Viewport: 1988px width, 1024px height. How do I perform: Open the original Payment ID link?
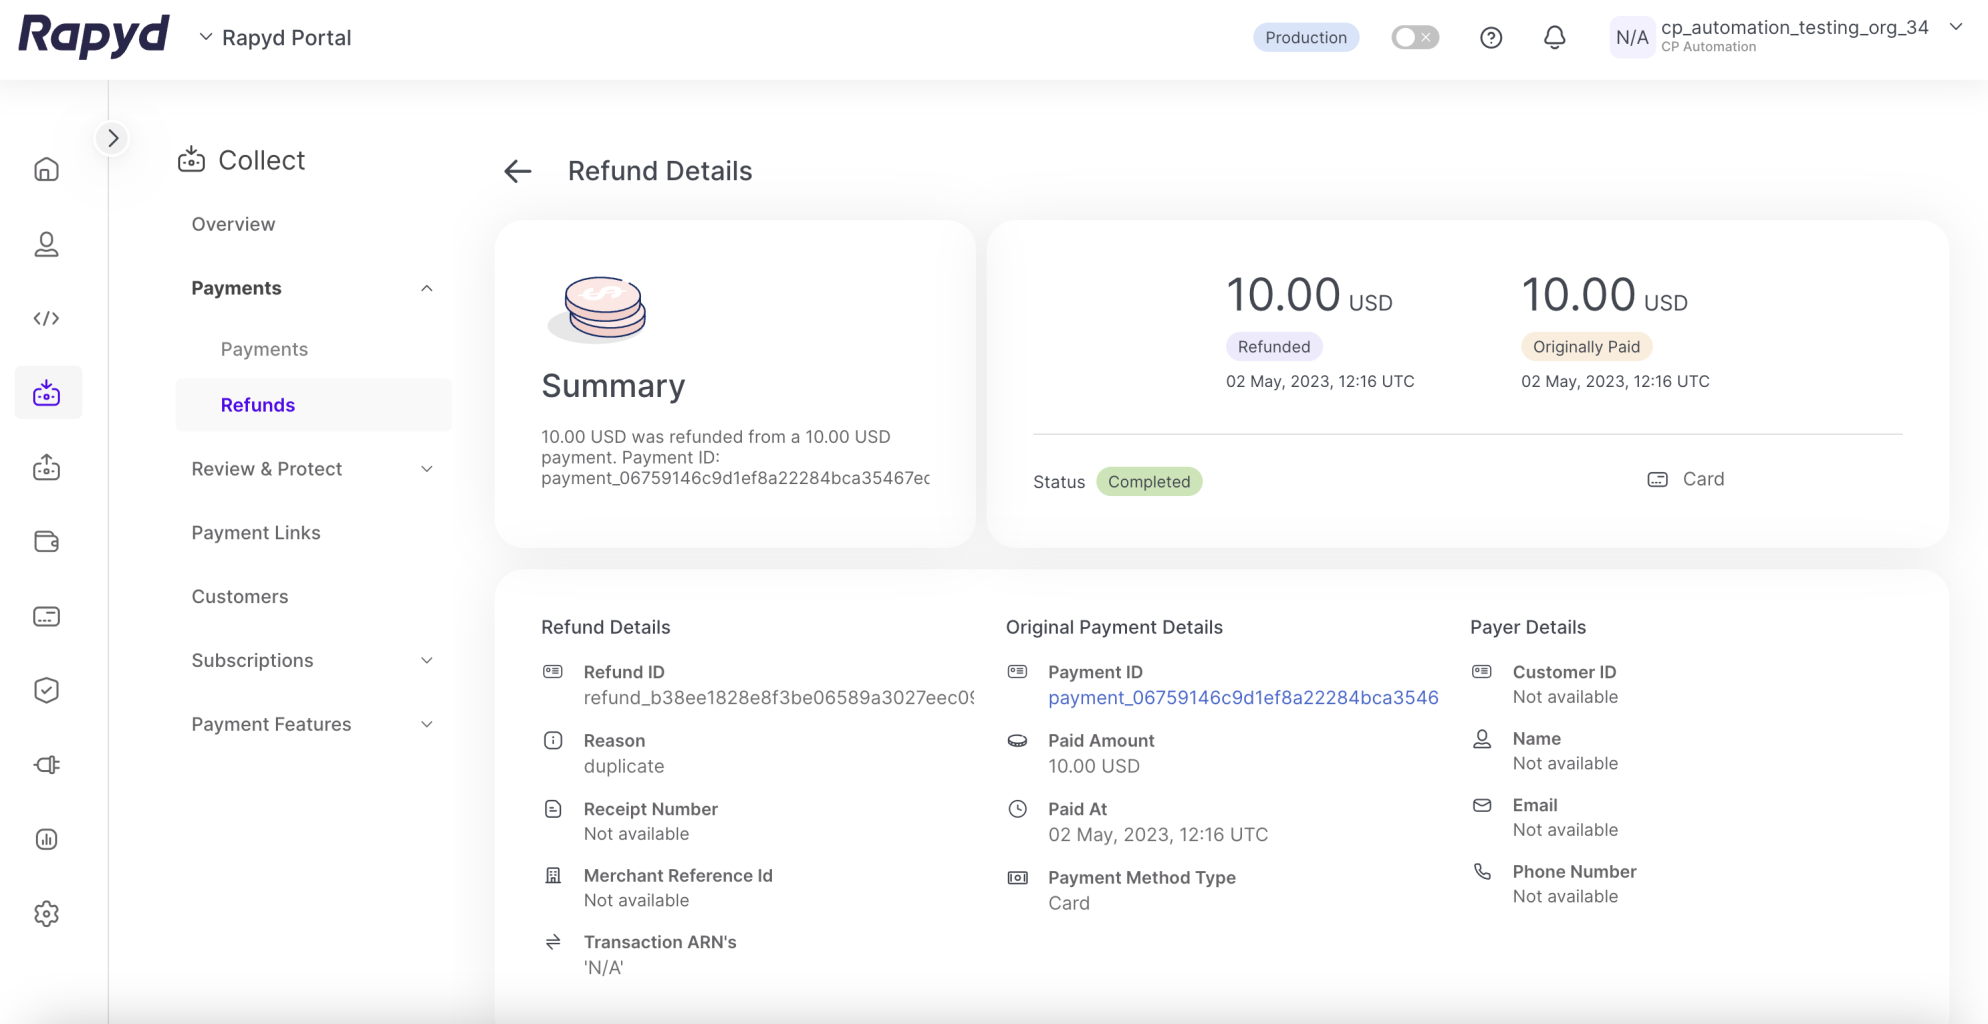click(x=1243, y=698)
